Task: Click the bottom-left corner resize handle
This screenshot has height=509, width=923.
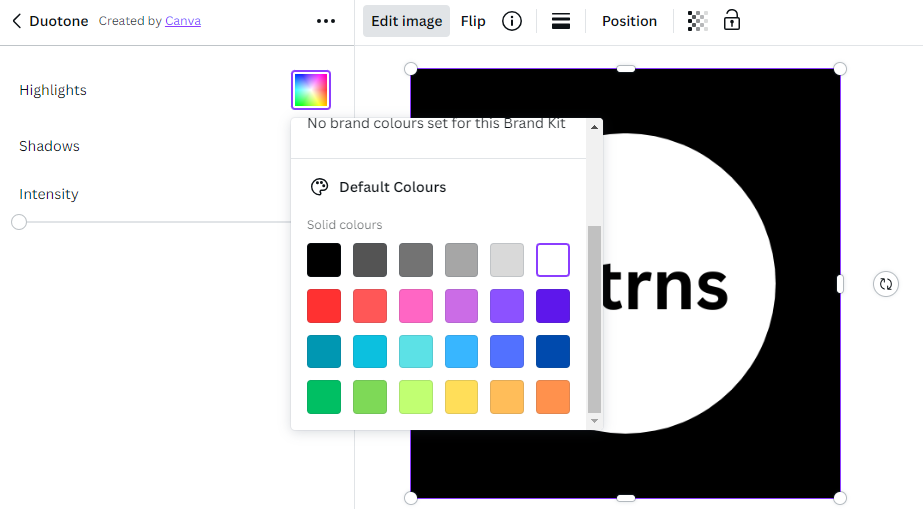Action: [411, 498]
